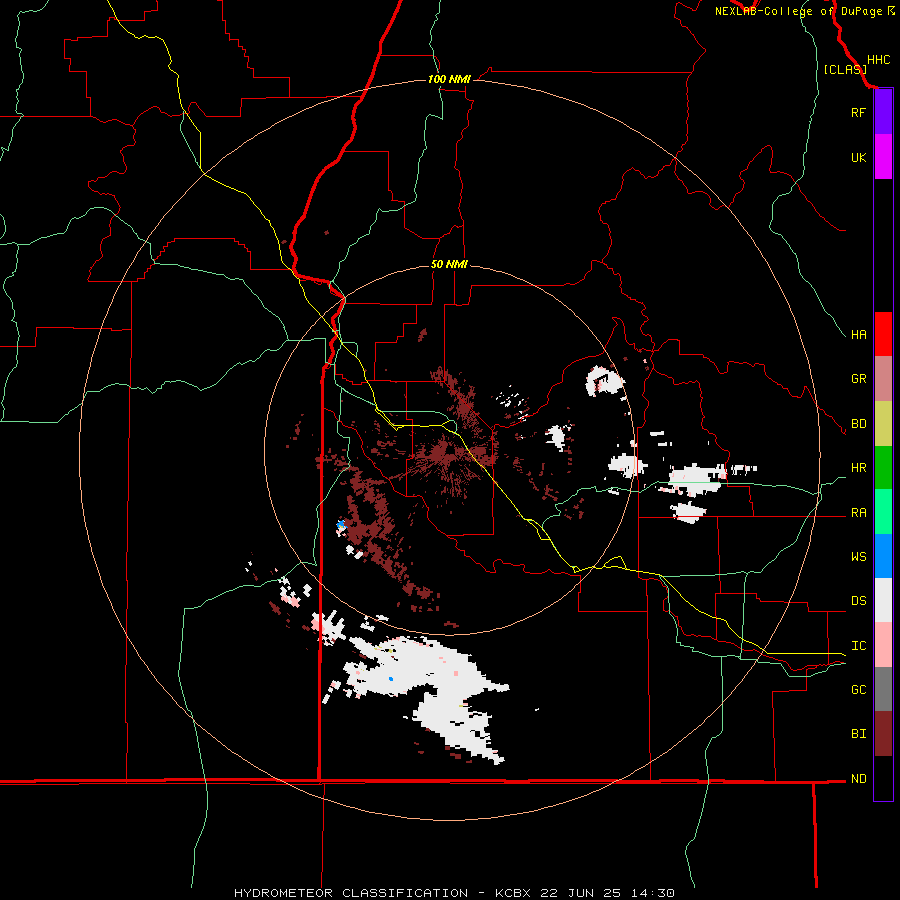Click the 'GC' legend label text

858,690
